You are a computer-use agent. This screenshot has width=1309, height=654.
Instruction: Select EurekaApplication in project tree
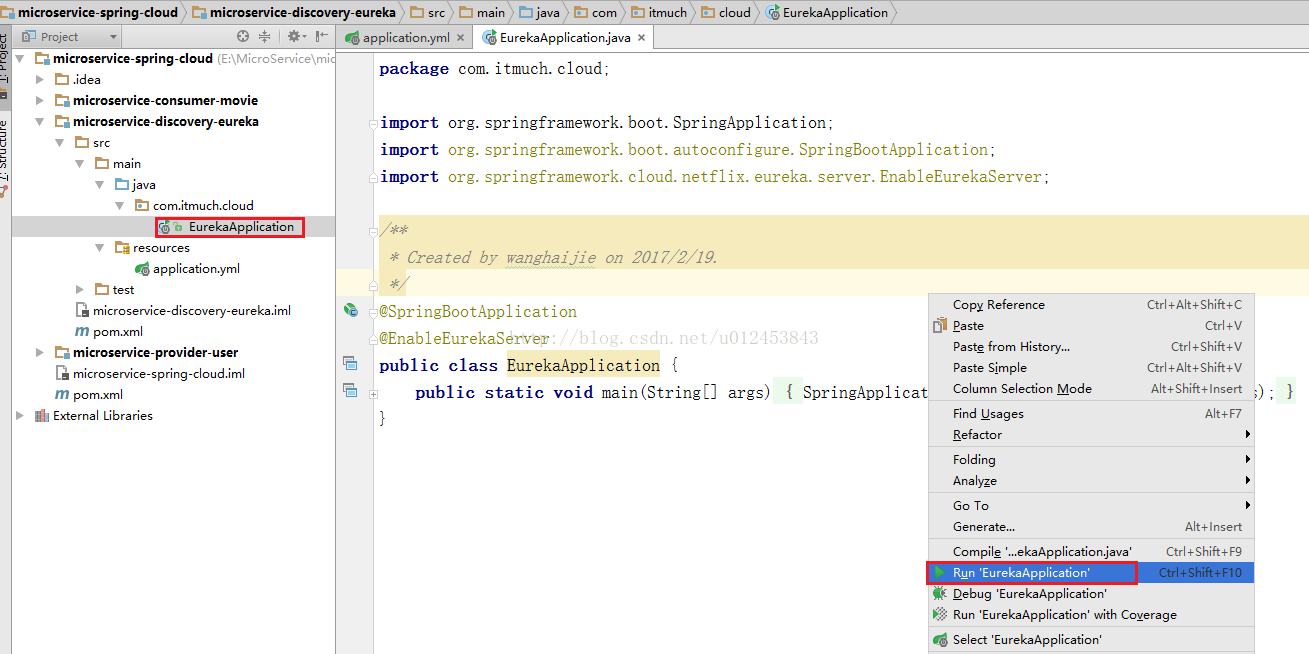241,227
